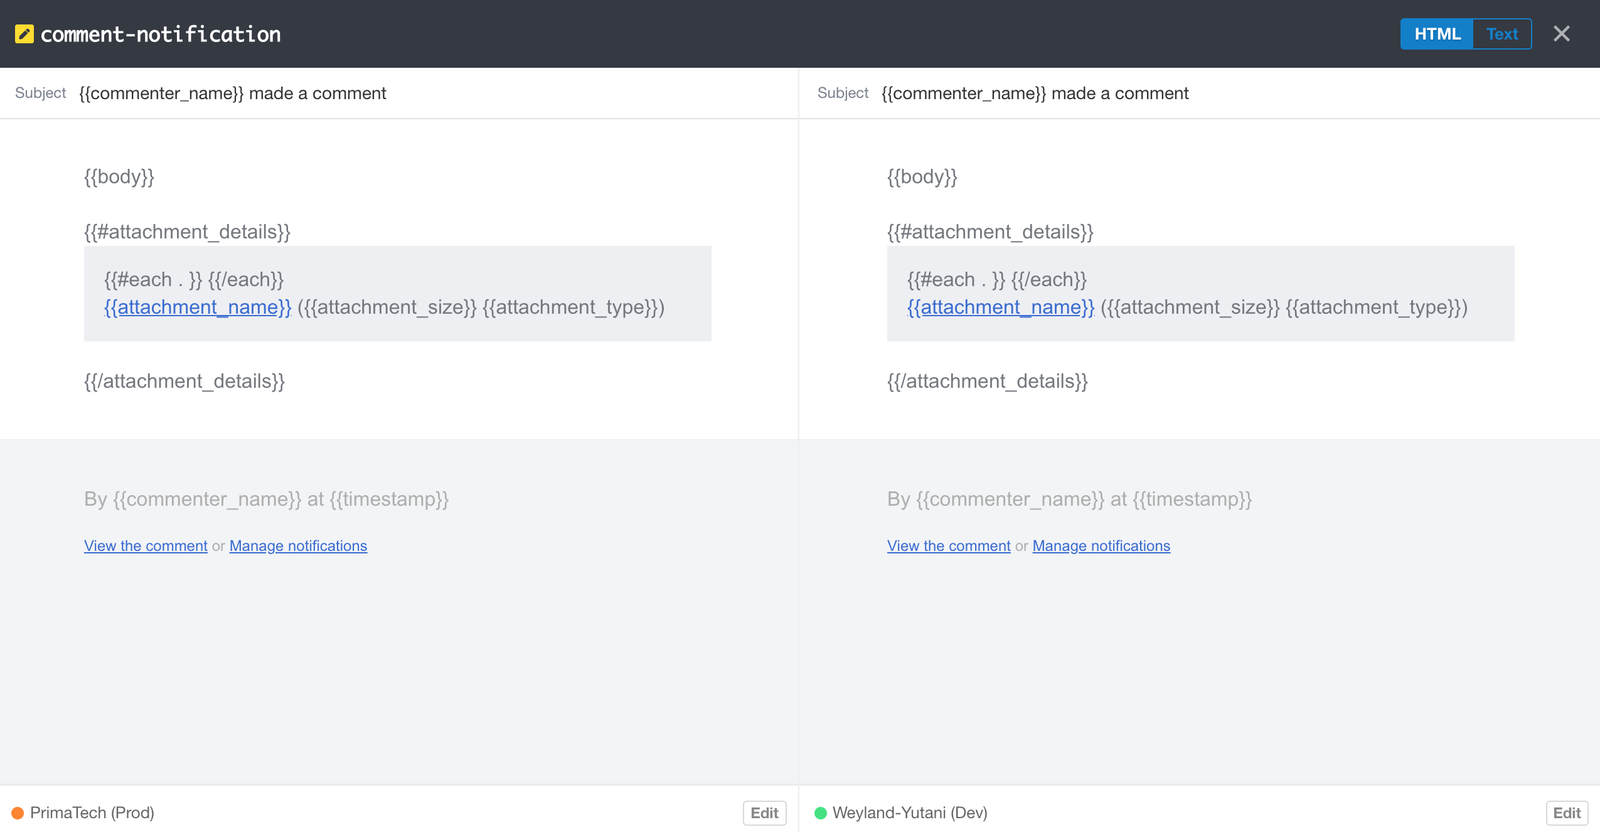The height and width of the screenshot is (832, 1600).
Task: Switch to HTML view
Action: point(1436,34)
